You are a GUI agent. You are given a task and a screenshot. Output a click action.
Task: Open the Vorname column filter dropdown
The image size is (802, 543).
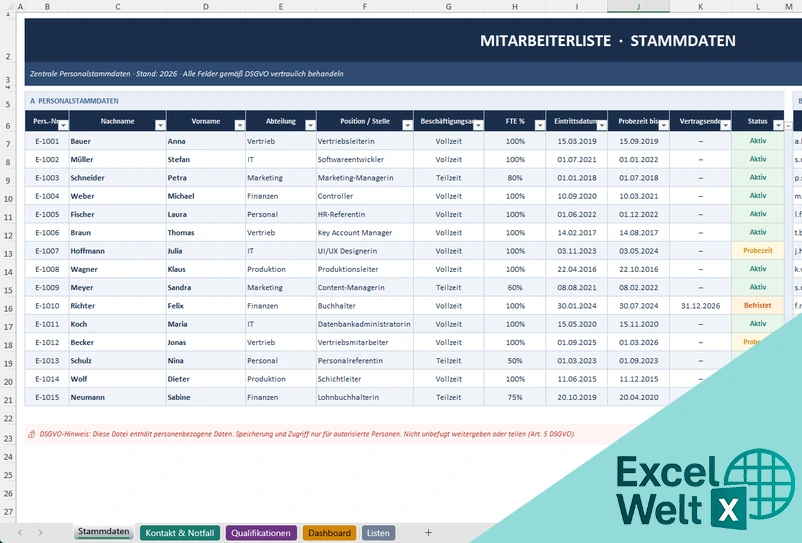(239, 126)
